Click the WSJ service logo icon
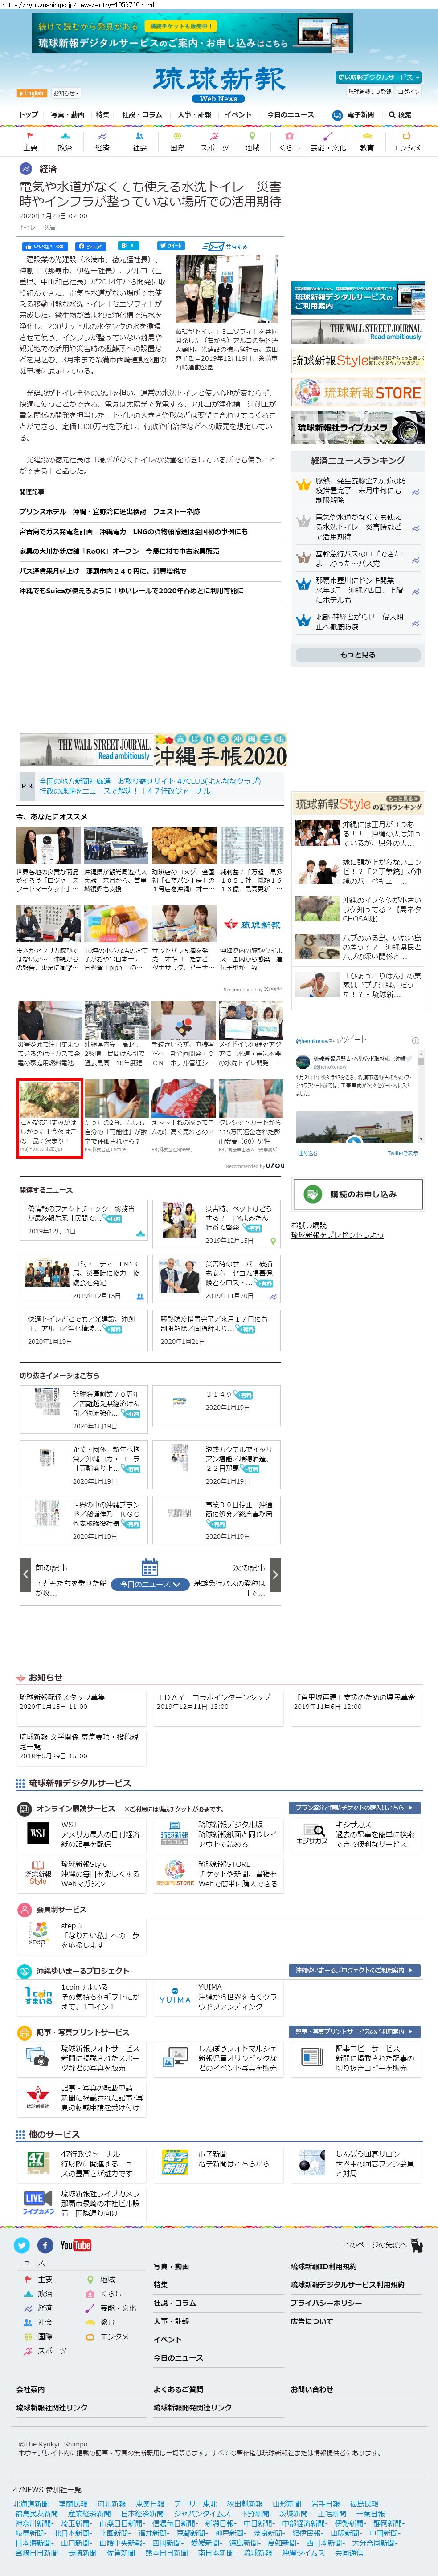Image resolution: width=438 pixels, height=2576 pixels. click(37, 1833)
